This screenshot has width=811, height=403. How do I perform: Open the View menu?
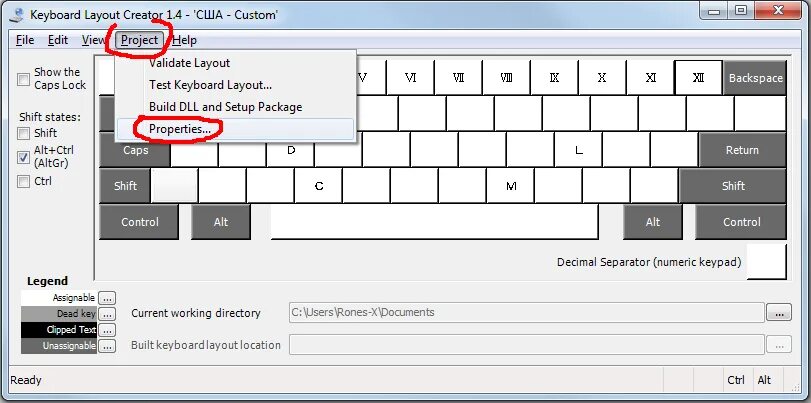coord(94,40)
